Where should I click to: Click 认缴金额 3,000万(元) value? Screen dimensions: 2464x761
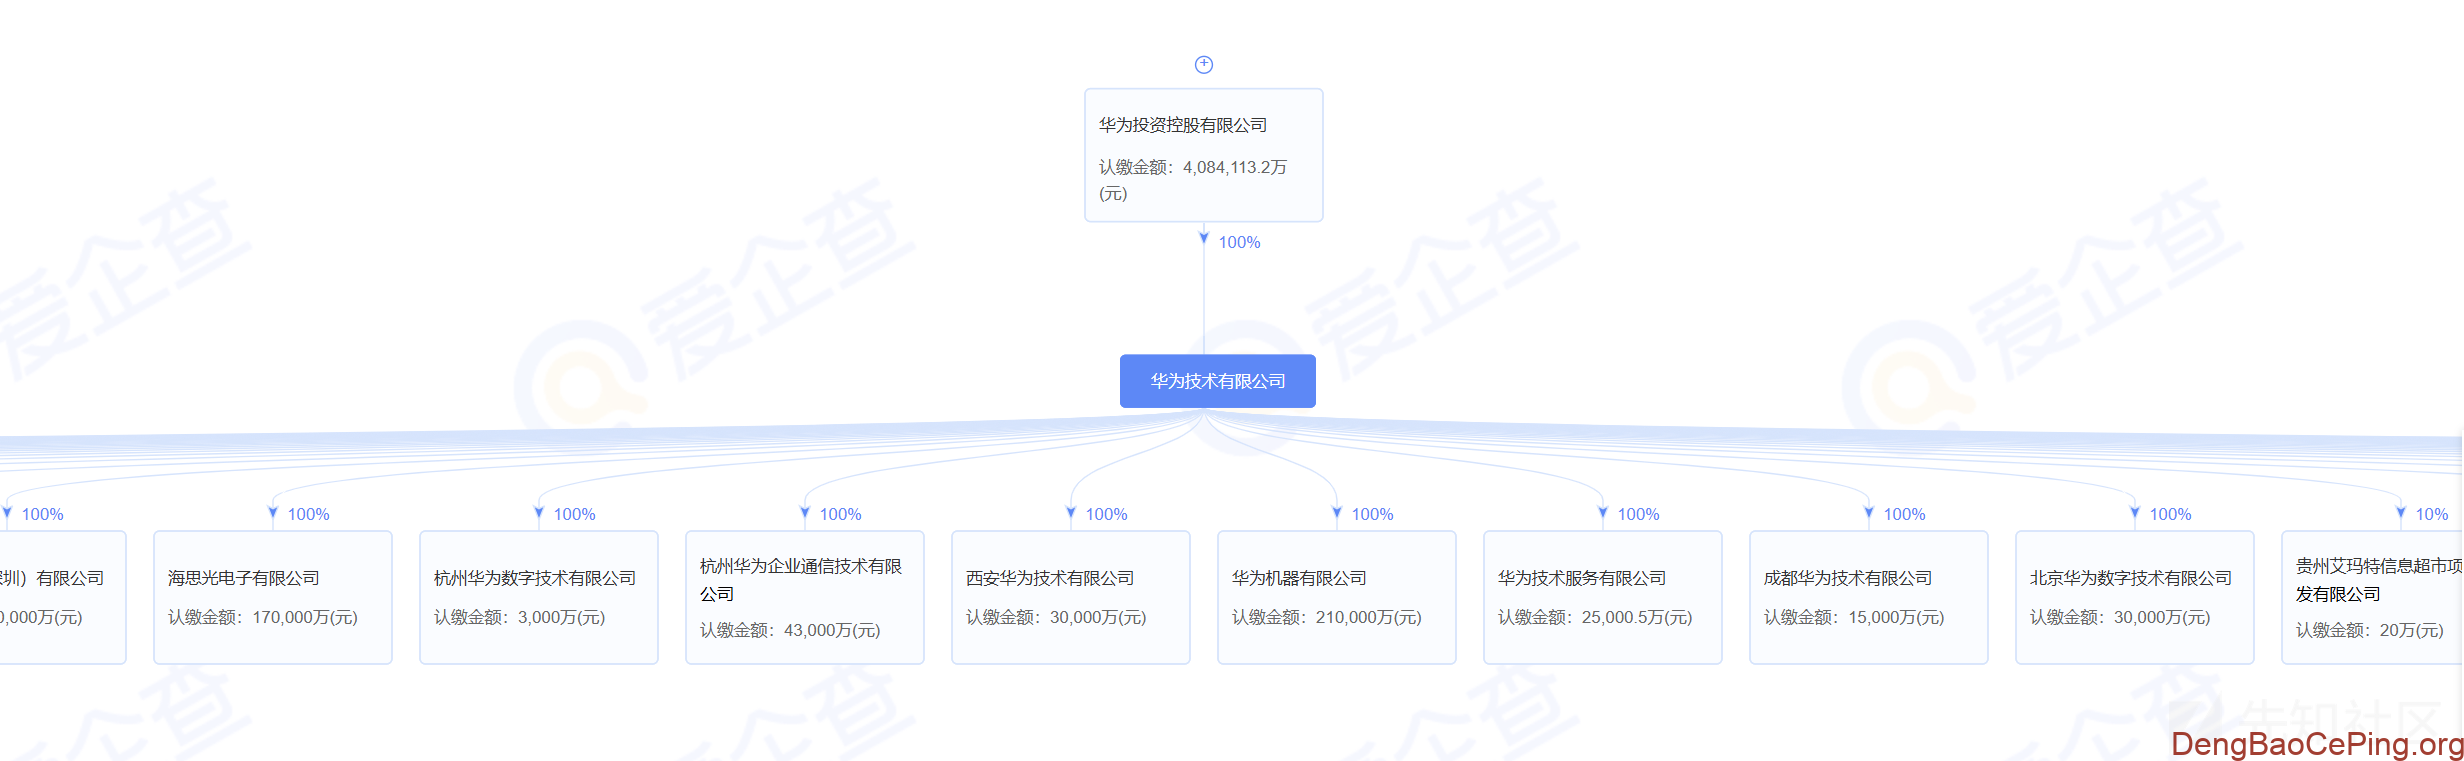[x=520, y=617]
